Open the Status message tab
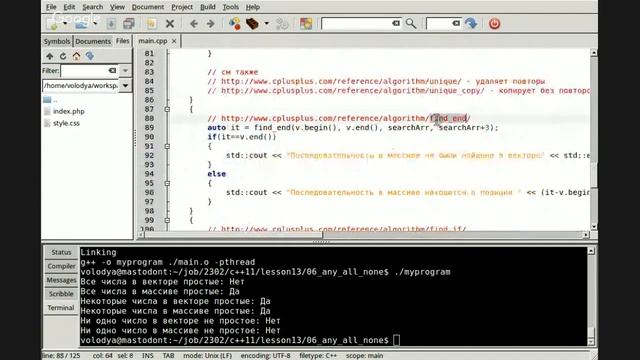This screenshot has height=360, width=640. coord(61,252)
